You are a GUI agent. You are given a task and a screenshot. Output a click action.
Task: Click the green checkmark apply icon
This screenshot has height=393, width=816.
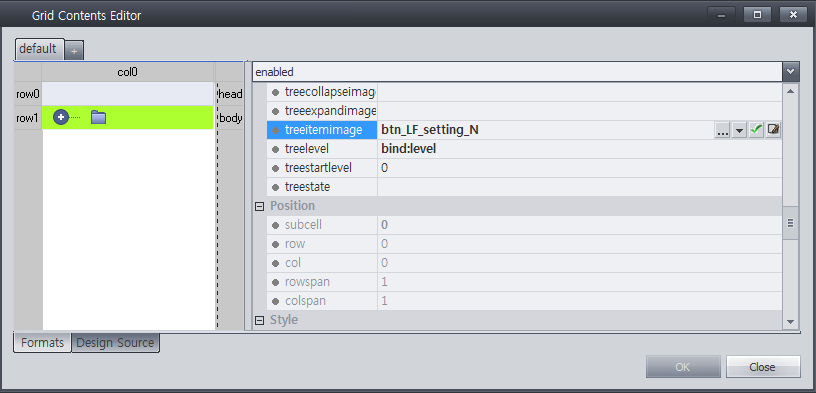756,130
